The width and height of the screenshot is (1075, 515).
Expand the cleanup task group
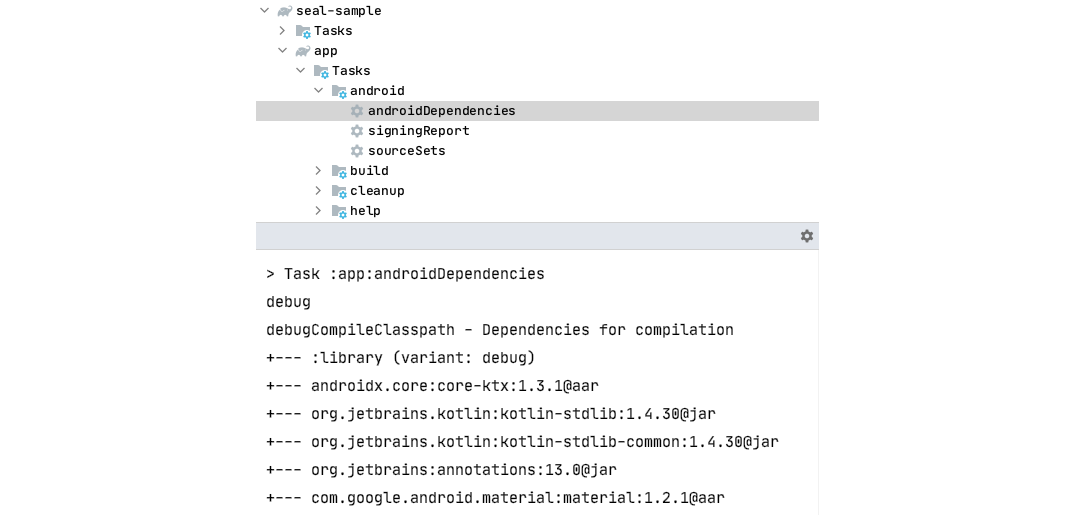pyautogui.click(x=318, y=190)
